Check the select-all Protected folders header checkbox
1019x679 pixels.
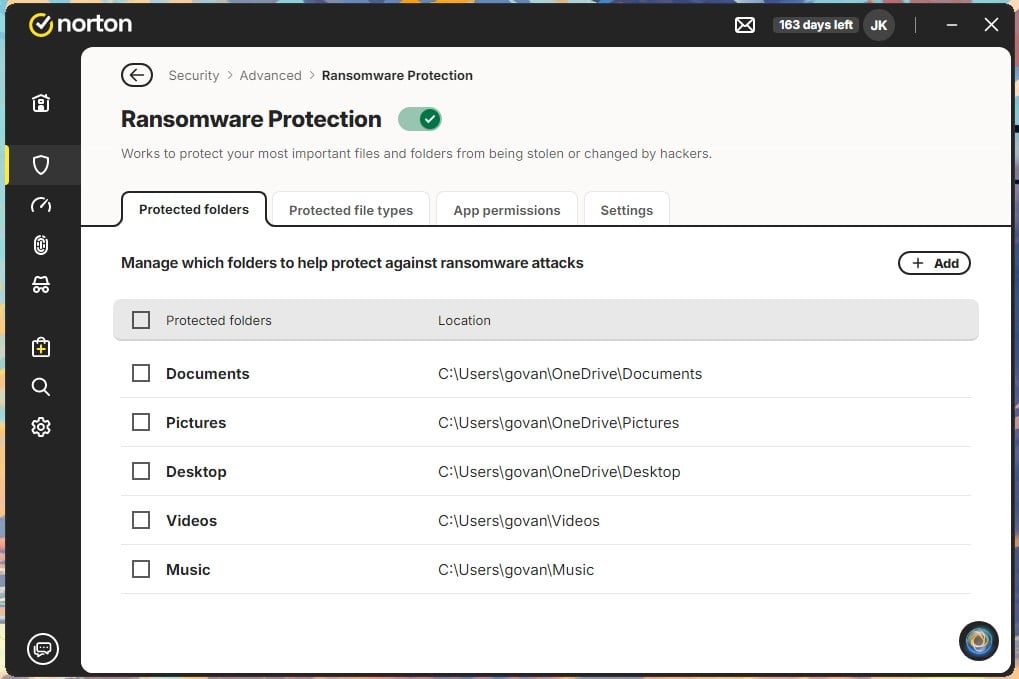click(x=141, y=320)
